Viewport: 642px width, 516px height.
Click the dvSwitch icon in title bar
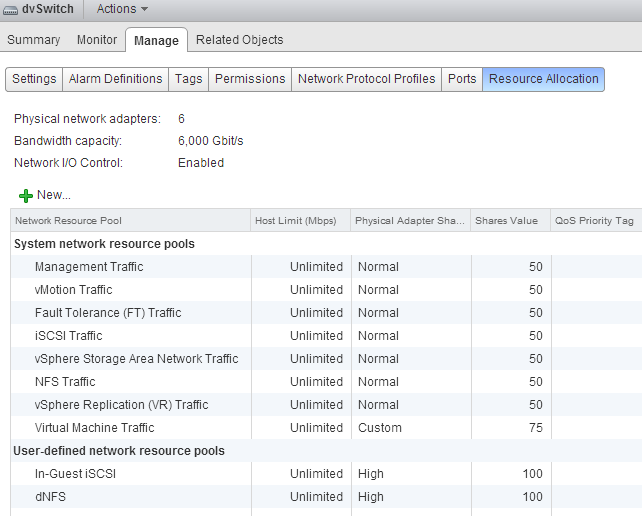[10, 9]
